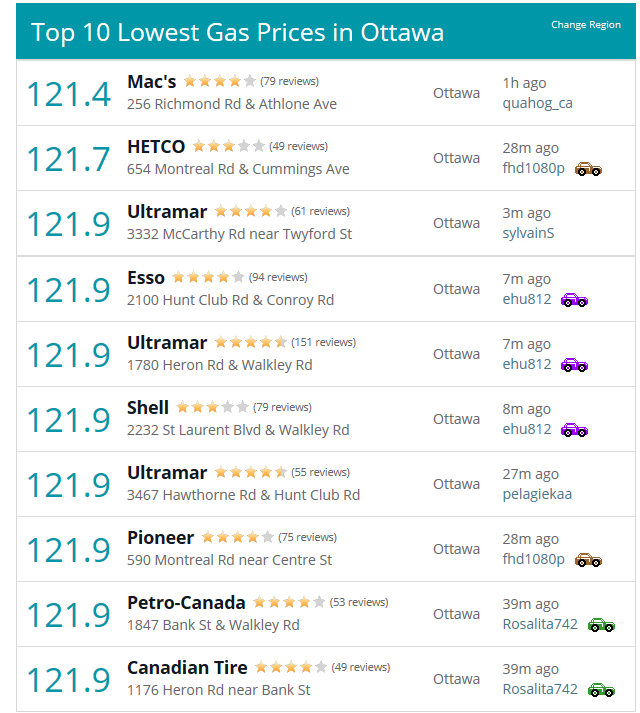Open the Canadian Tire station link
The height and width of the screenshot is (713, 640).
[x=187, y=668]
